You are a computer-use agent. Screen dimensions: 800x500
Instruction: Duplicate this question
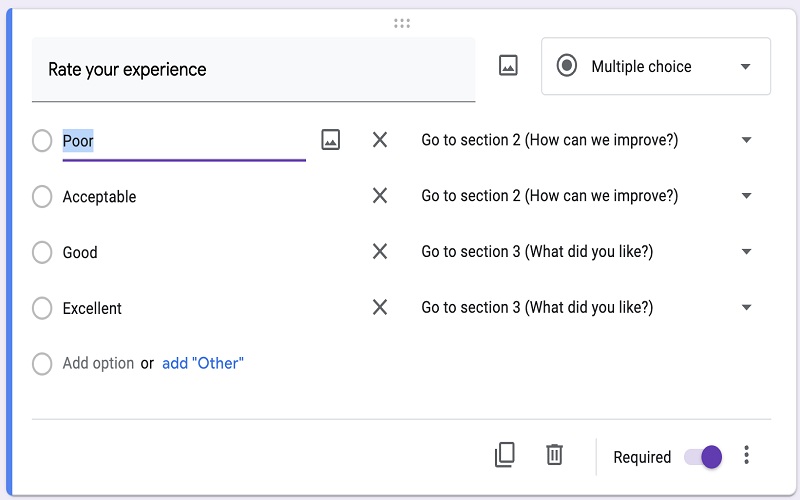(x=505, y=456)
